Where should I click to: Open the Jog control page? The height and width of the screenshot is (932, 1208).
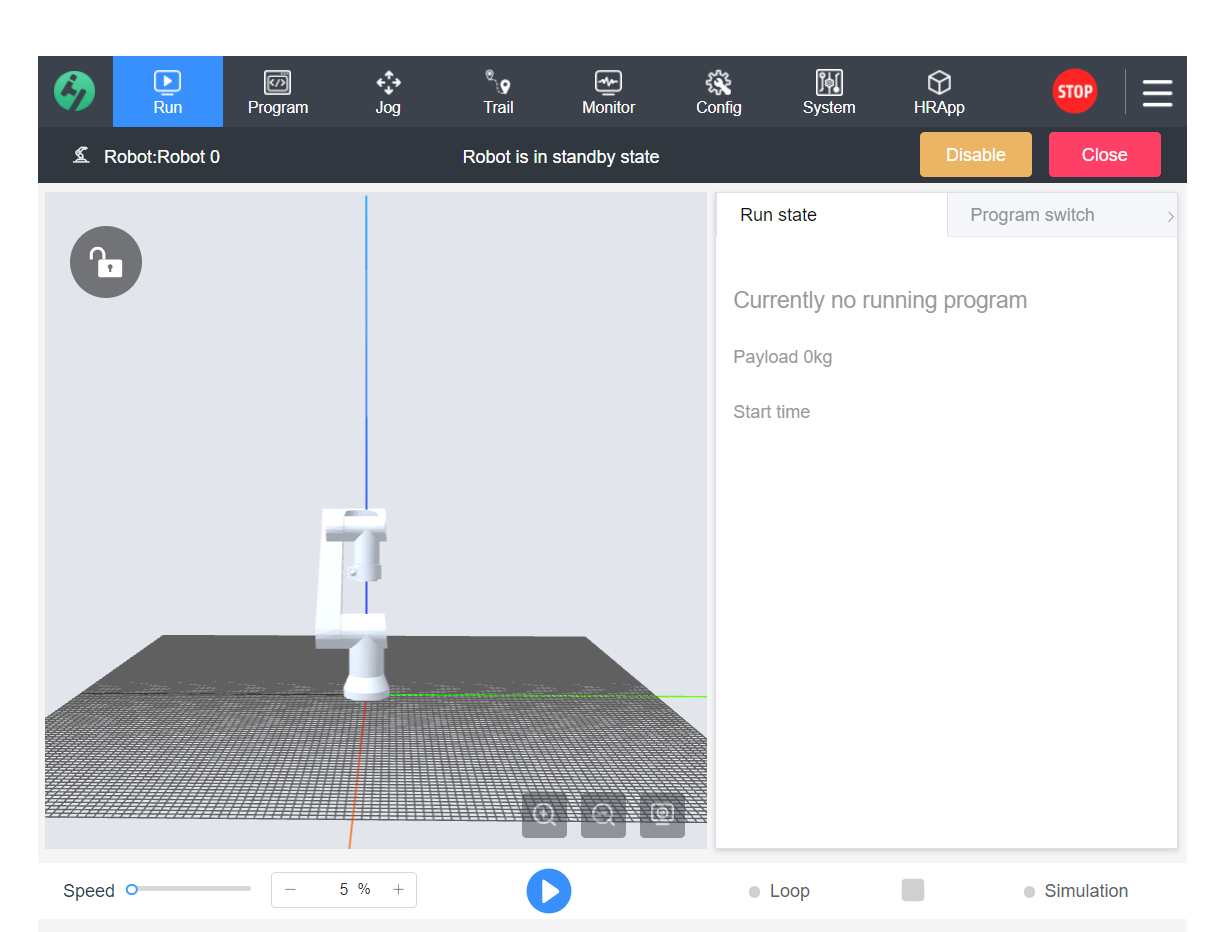pyautogui.click(x=388, y=92)
